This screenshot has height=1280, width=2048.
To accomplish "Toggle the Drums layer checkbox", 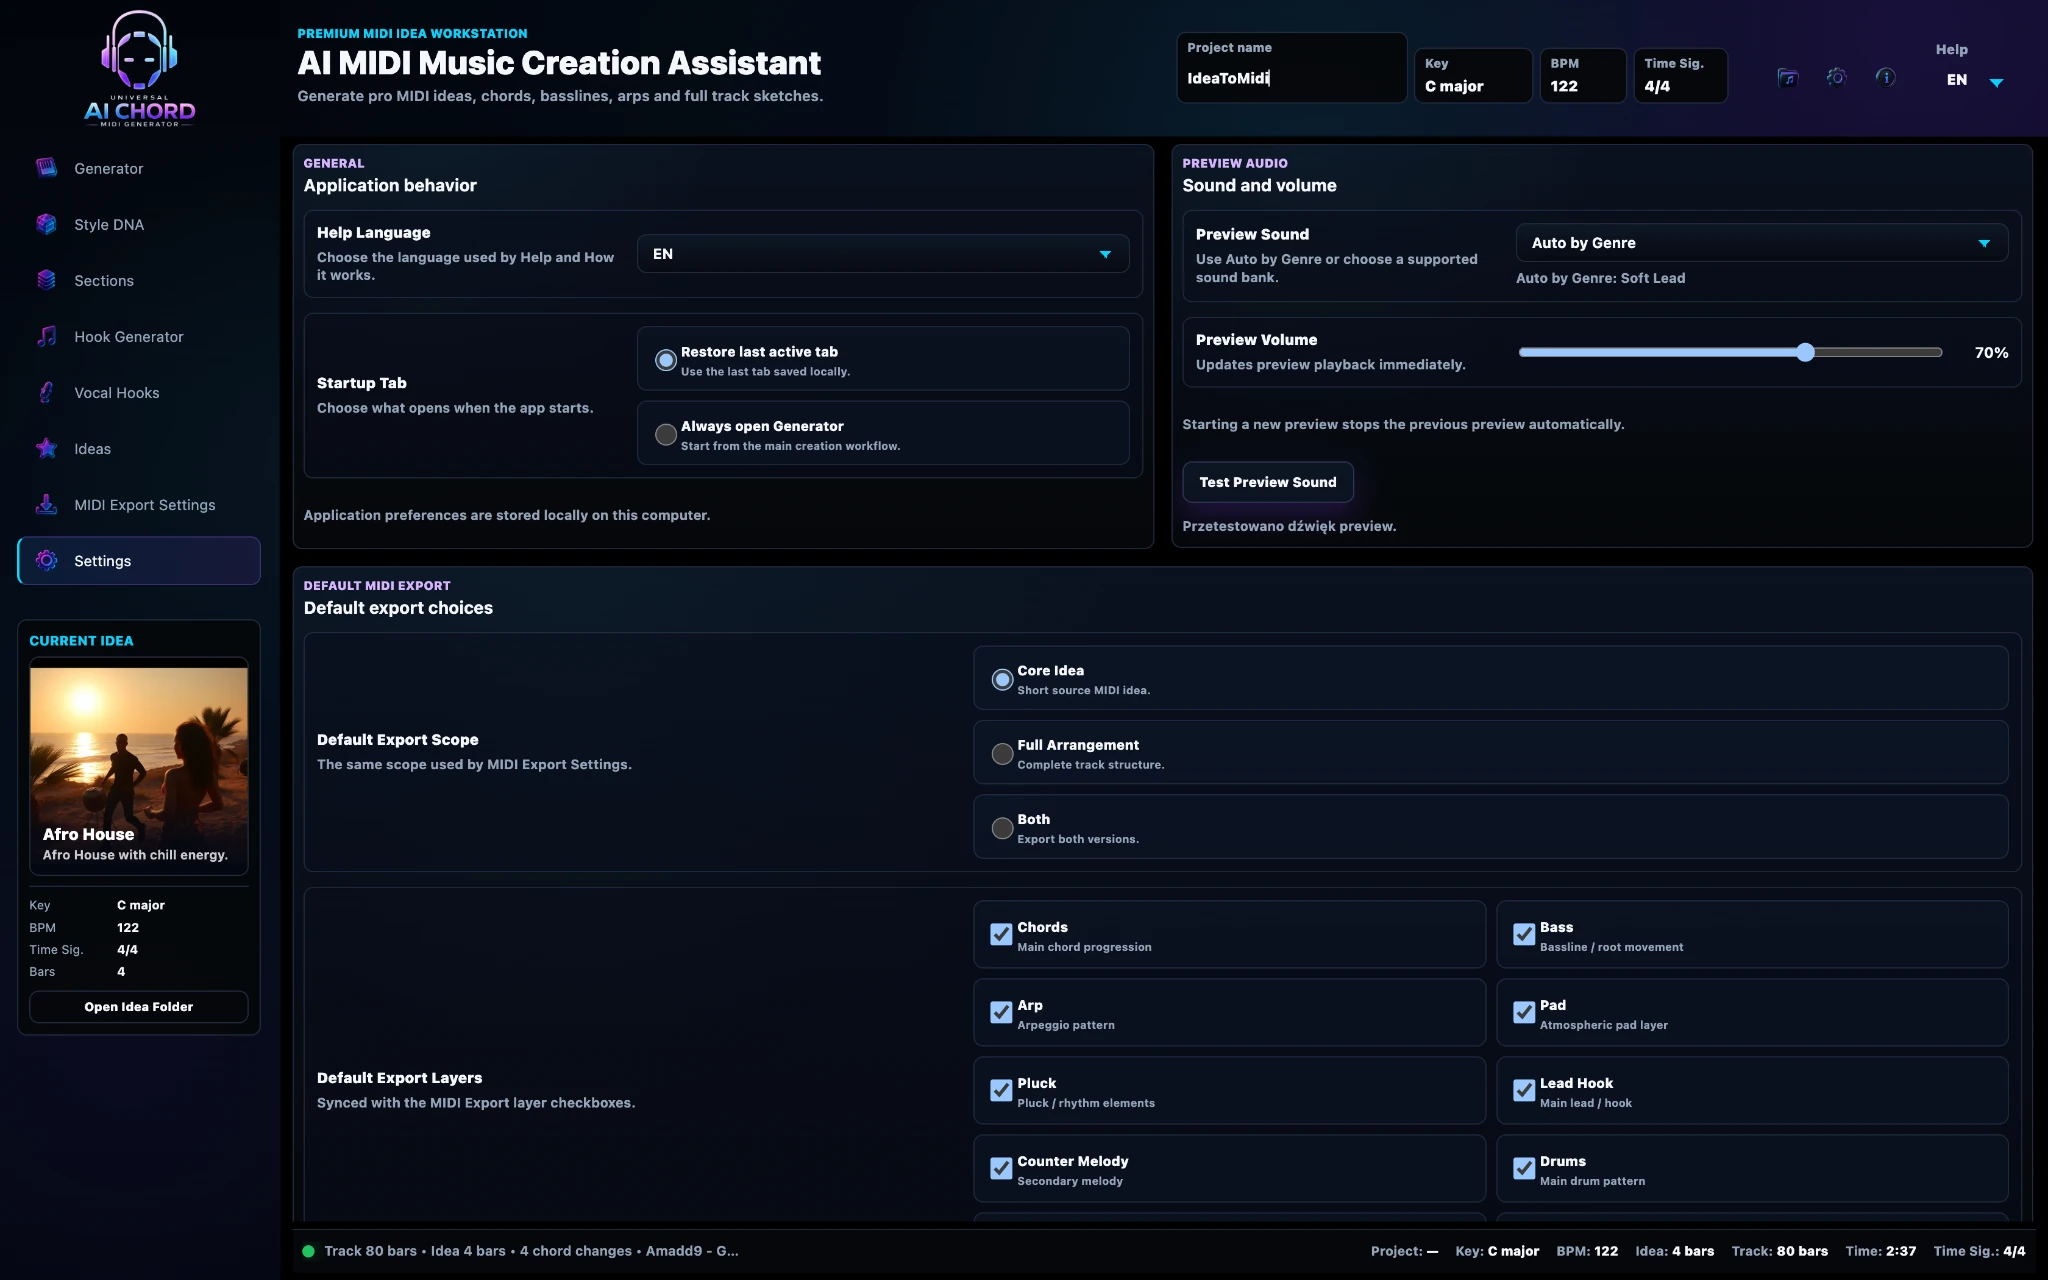I will click(x=1524, y=1168).
